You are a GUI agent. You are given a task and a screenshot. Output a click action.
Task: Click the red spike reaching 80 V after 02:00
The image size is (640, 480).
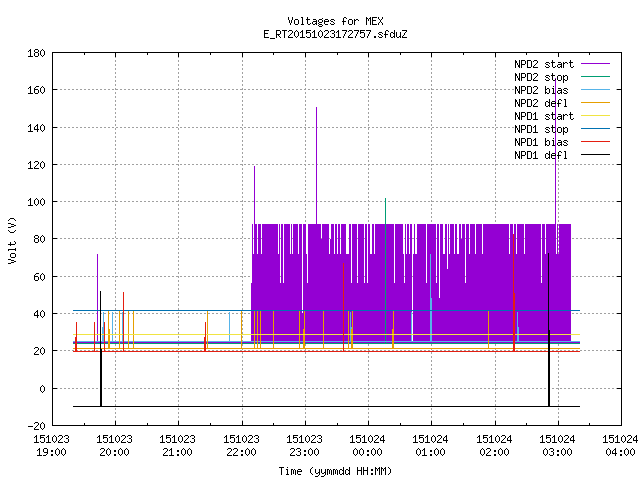pyautogui.click(x=513, y=292)
